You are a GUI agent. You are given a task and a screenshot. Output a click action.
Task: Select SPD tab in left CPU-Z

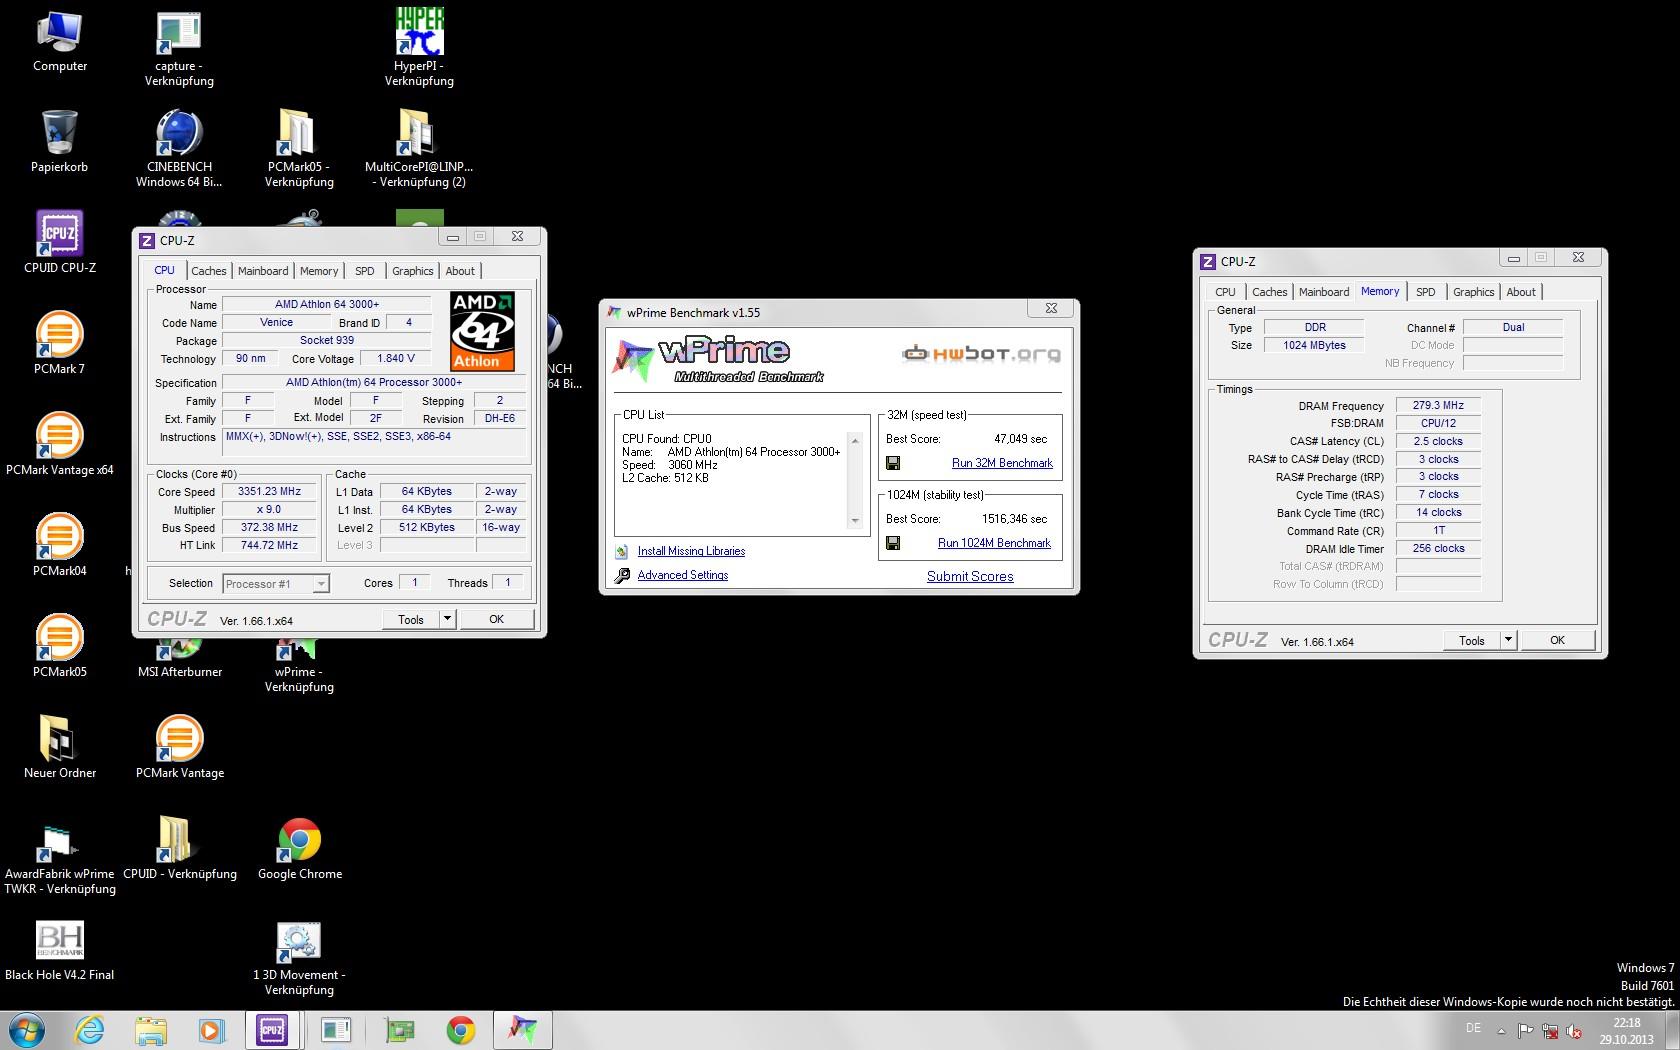coord(365,271)
